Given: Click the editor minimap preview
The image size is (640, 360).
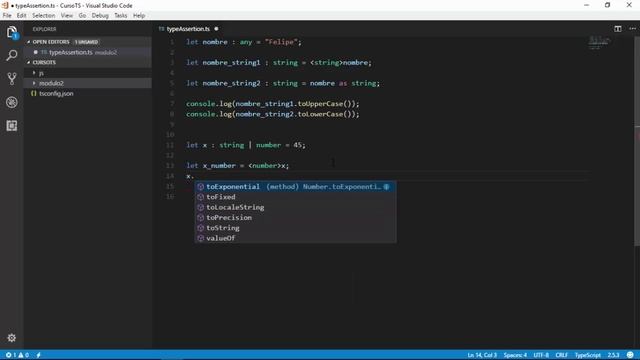Looking at the screenshot, I should [x=600, y=42].
